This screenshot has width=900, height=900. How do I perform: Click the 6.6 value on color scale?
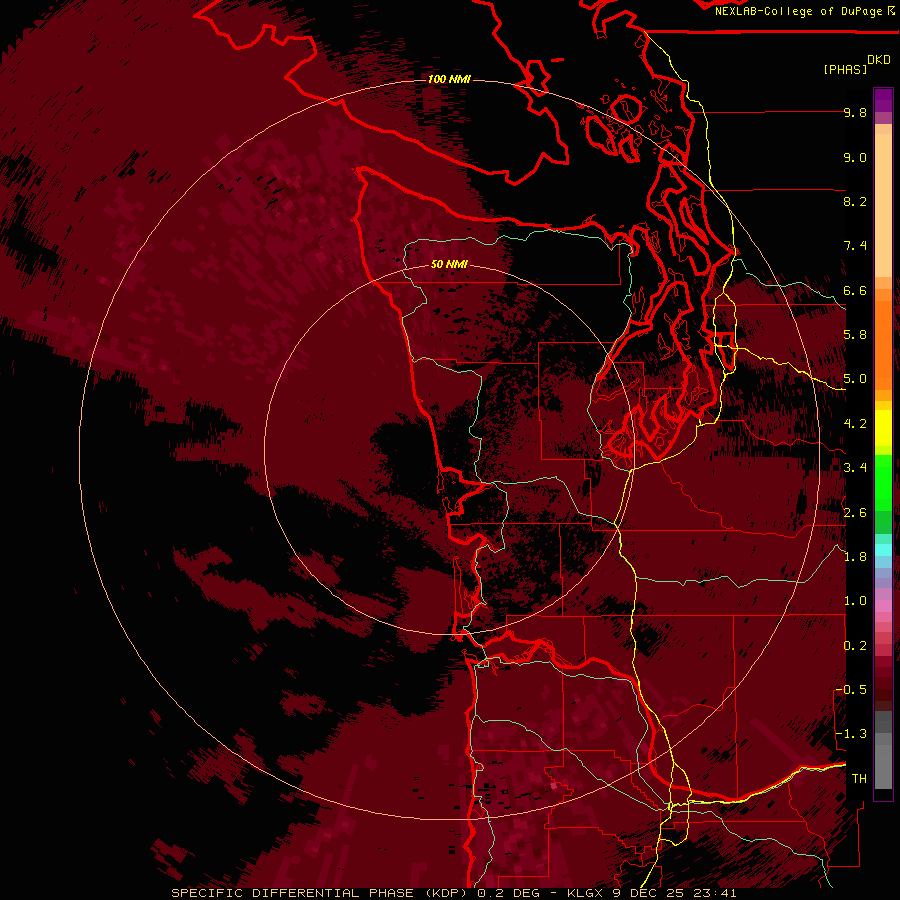855,290
